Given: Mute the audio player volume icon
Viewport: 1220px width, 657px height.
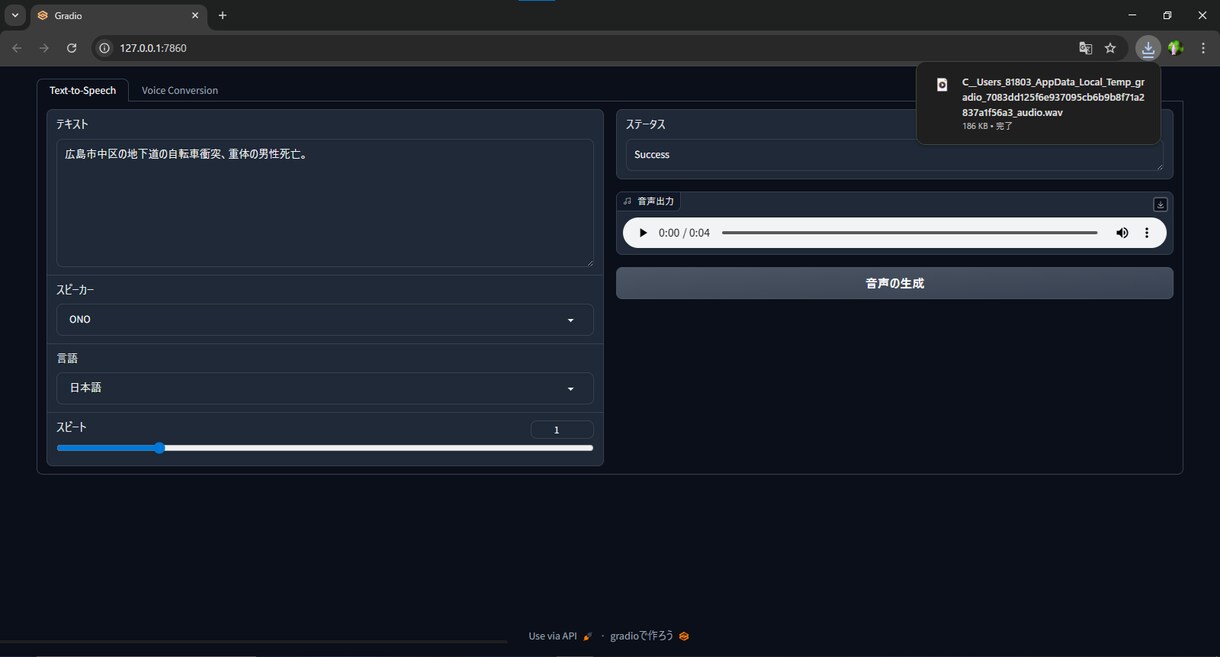Looking at the screenshot, I should pos(1122,233).
